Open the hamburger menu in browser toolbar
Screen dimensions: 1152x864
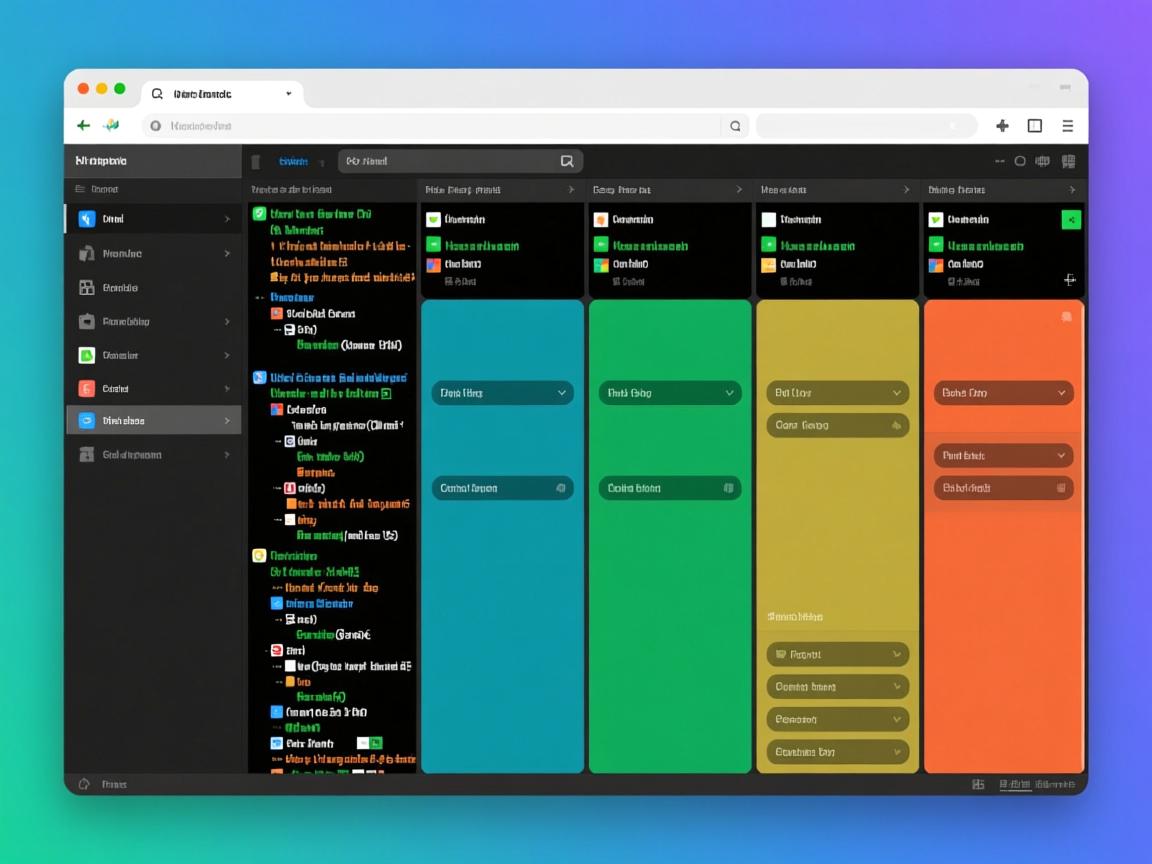(1067, 125)
